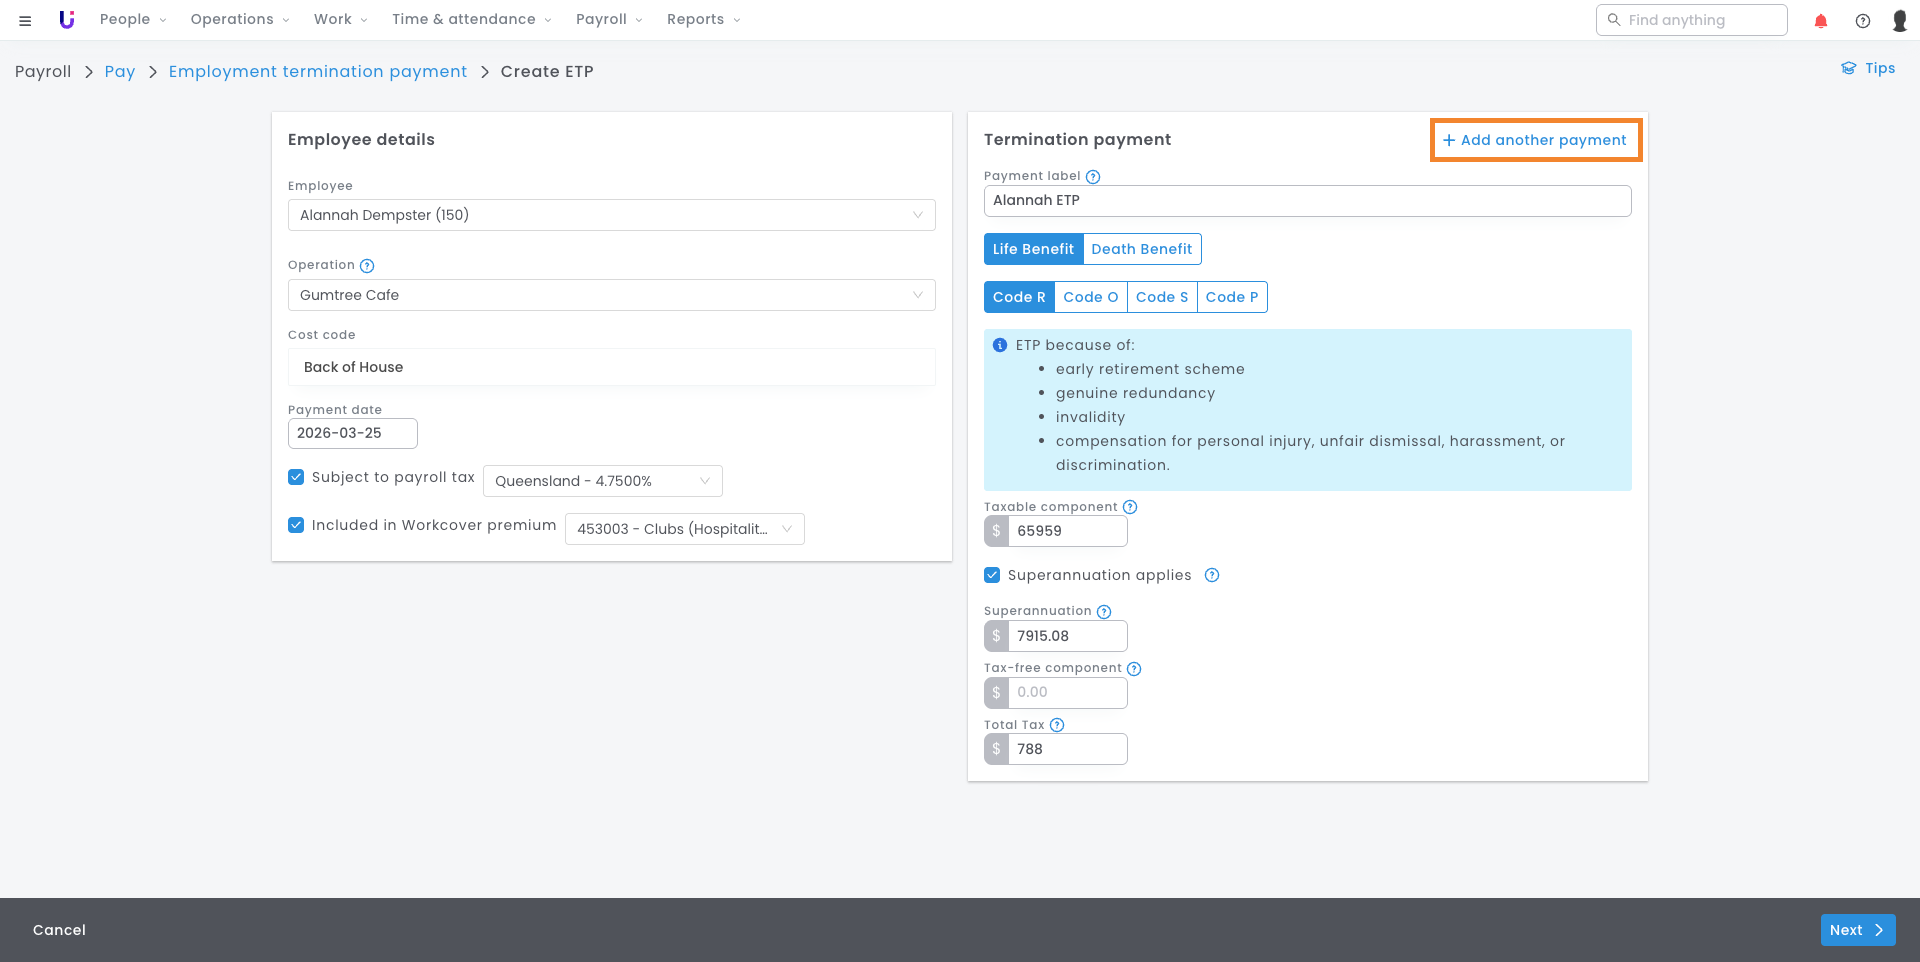Toggle Included in Workcover premium checkbox

296,525
